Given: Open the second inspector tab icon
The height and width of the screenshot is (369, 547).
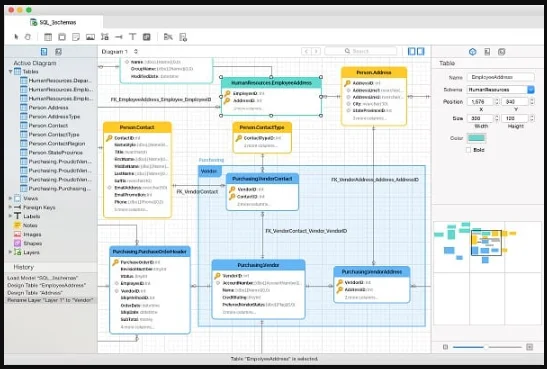Looking at the screenshot, I should (487, 52).
